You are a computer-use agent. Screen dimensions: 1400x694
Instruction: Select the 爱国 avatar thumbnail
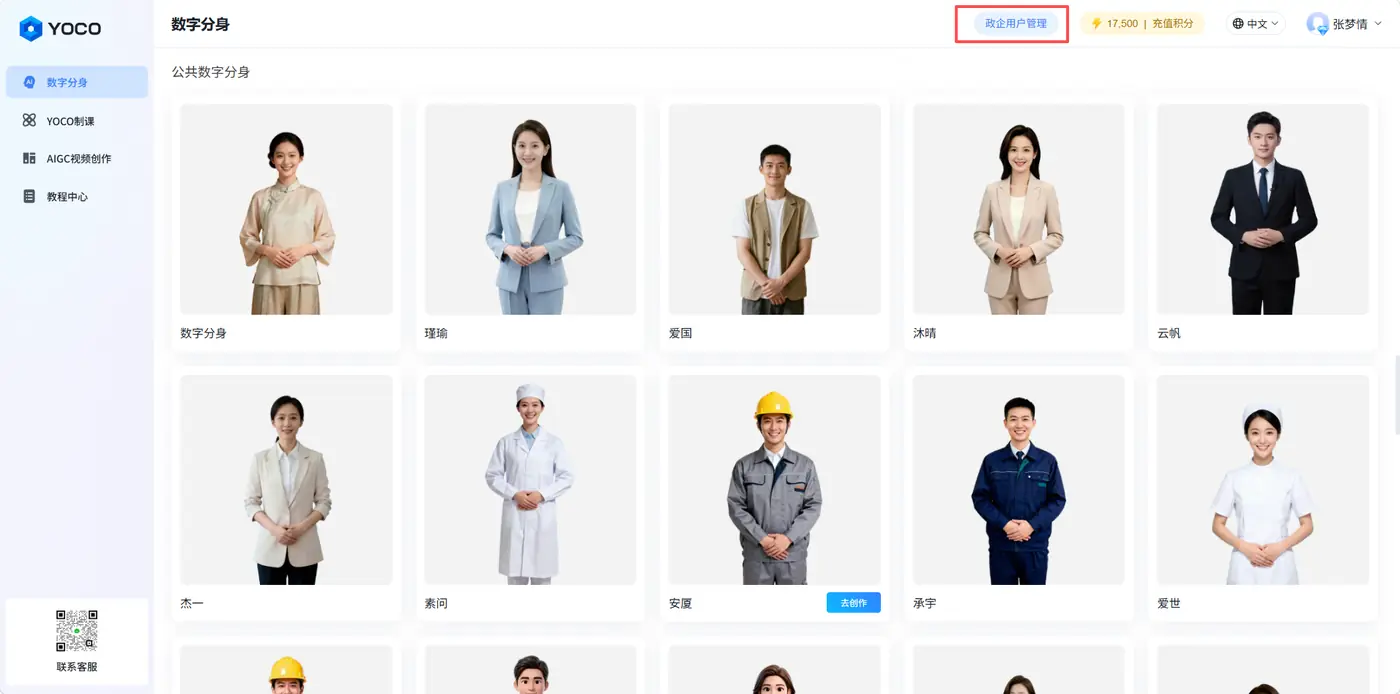tap(774, 209)
